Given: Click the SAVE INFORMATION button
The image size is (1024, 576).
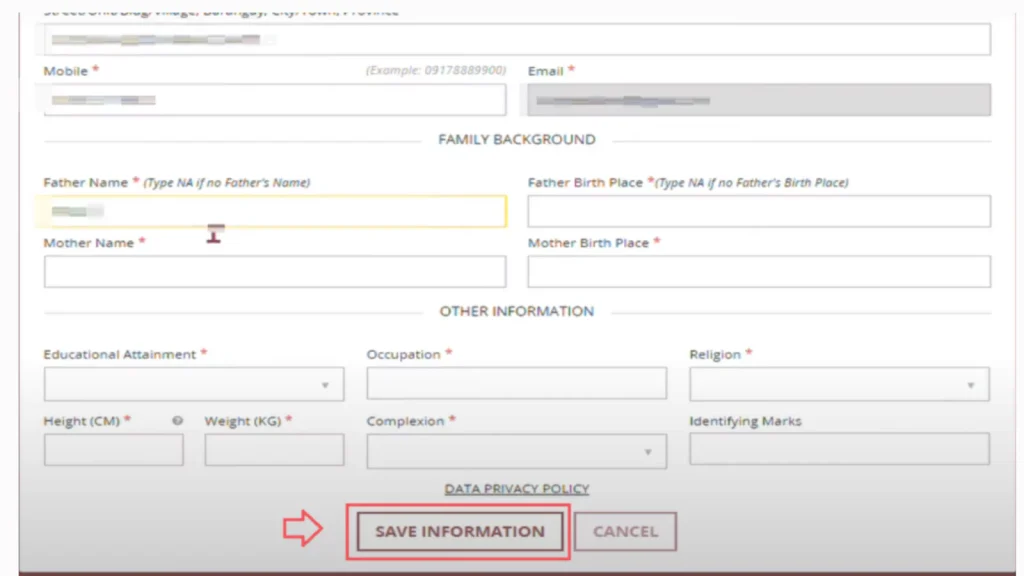Looking at the screenshot, I should click(458, 531).
